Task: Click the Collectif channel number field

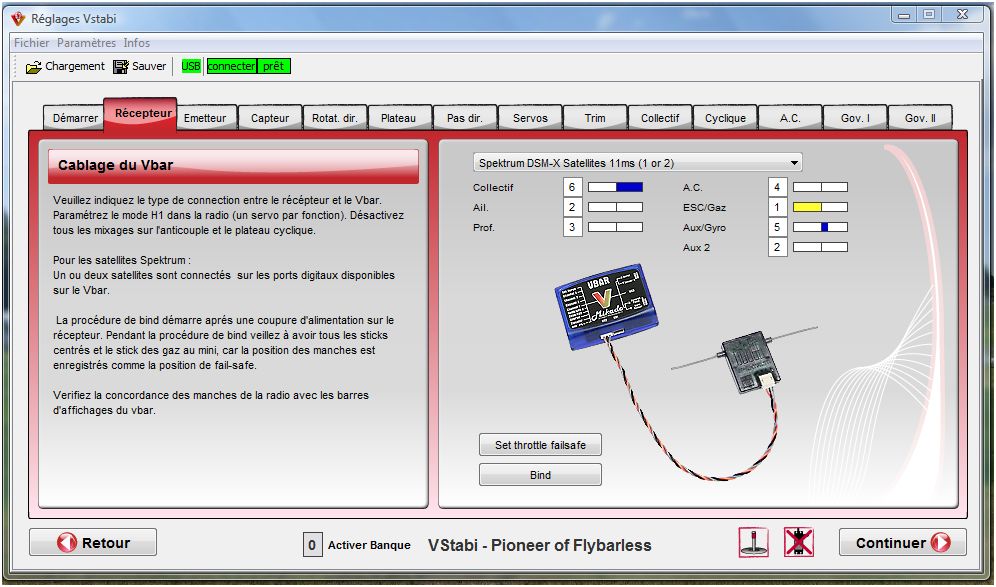Action: point(572,187)
